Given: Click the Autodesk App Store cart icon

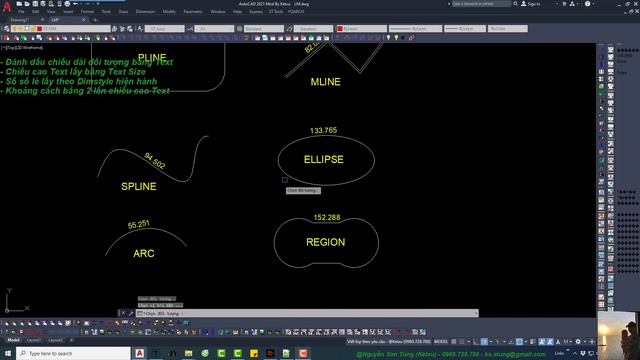Looking at the screenshot, I should tap(564, 4).
